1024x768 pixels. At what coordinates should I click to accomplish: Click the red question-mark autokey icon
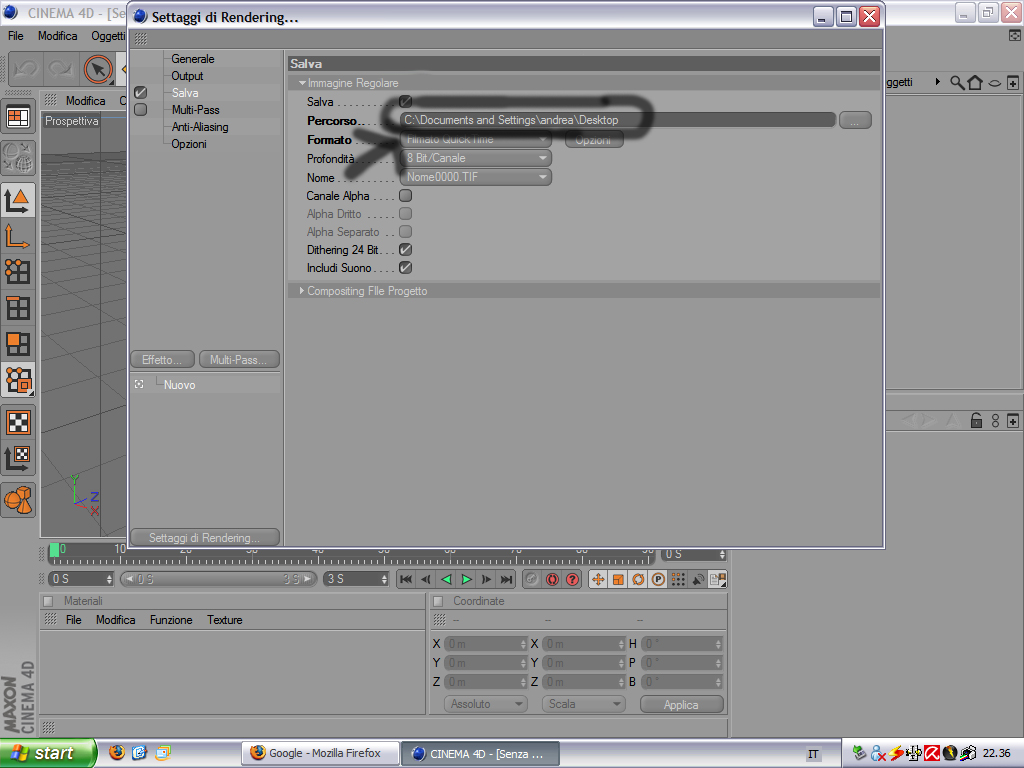pyautogui.click(x=572, y=579)
